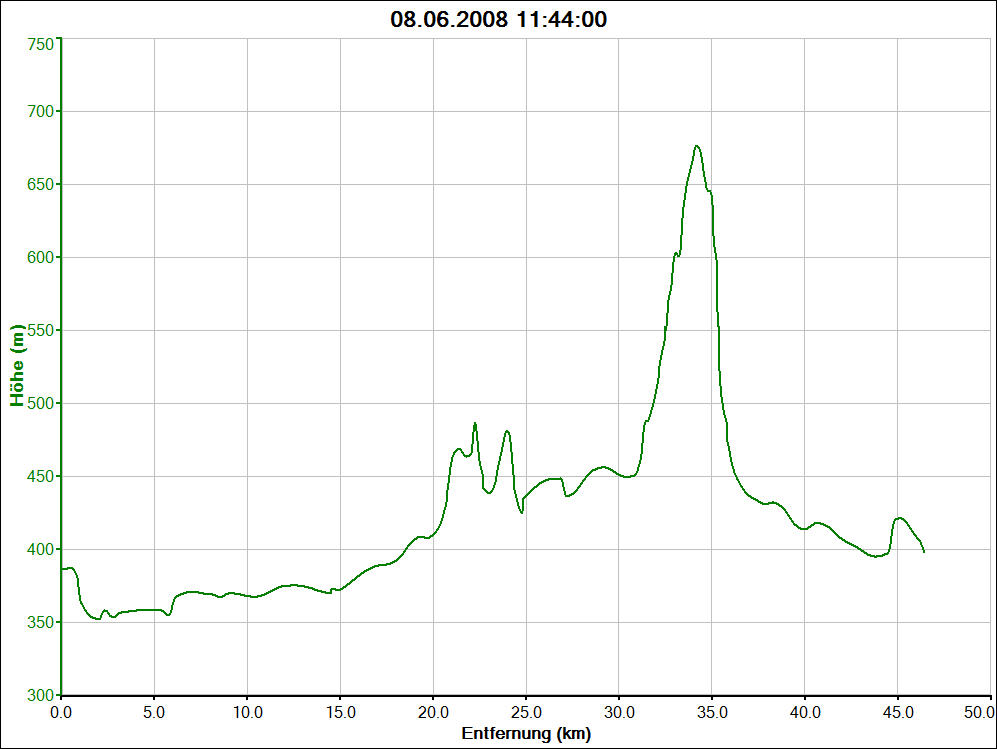Click the 650 height axis tick label
Image resolution: width=997 pixels, height=749 pixels.
[40, 184]
